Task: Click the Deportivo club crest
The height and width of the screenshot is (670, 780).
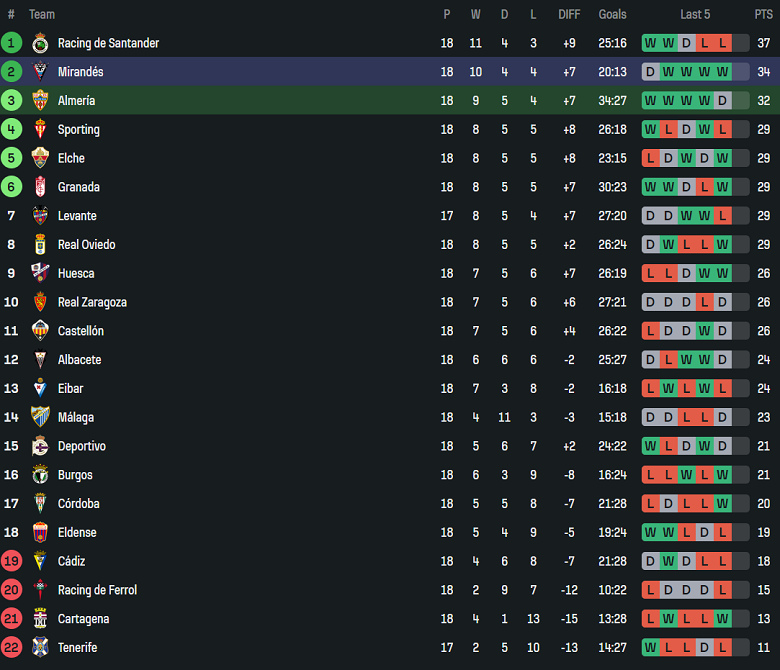Action: (x=40, y=446)
